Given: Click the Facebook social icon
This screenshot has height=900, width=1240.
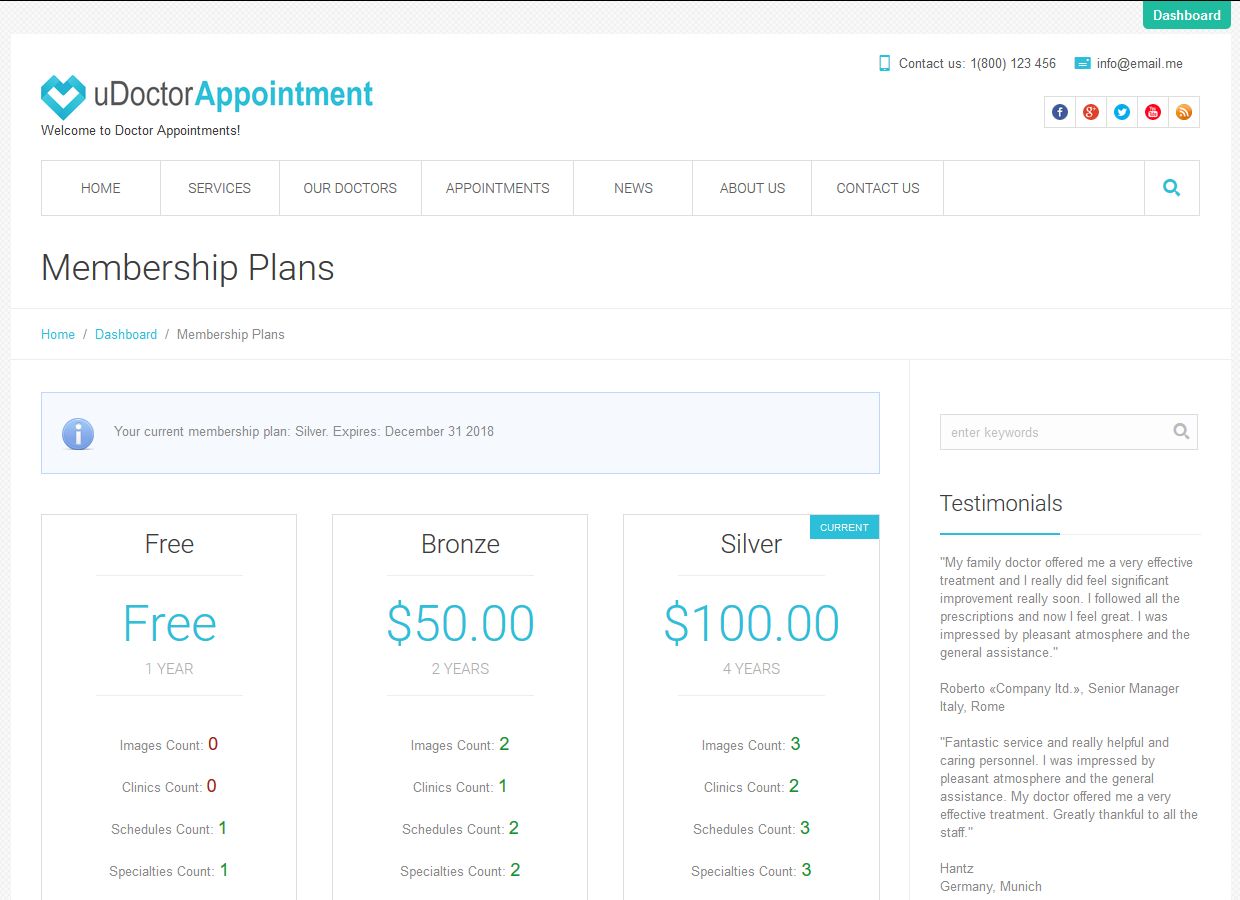Looking at the screenshot, I should pyautogui.click(x=1060, y=112).
